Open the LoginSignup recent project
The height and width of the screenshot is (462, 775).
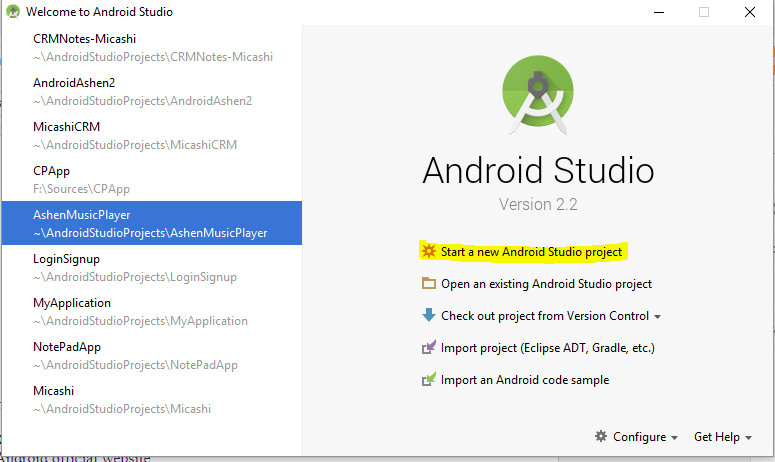click(152, 267)
